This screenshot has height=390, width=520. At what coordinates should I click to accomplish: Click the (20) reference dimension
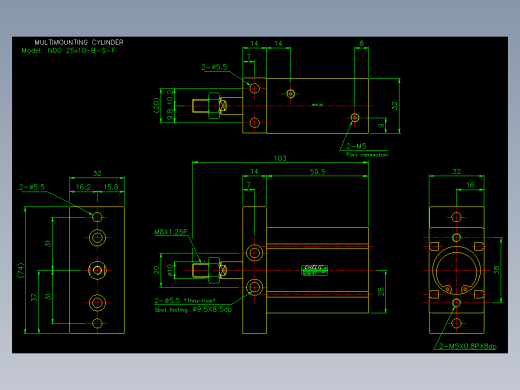pyautogui.click(x=156, y=105)
